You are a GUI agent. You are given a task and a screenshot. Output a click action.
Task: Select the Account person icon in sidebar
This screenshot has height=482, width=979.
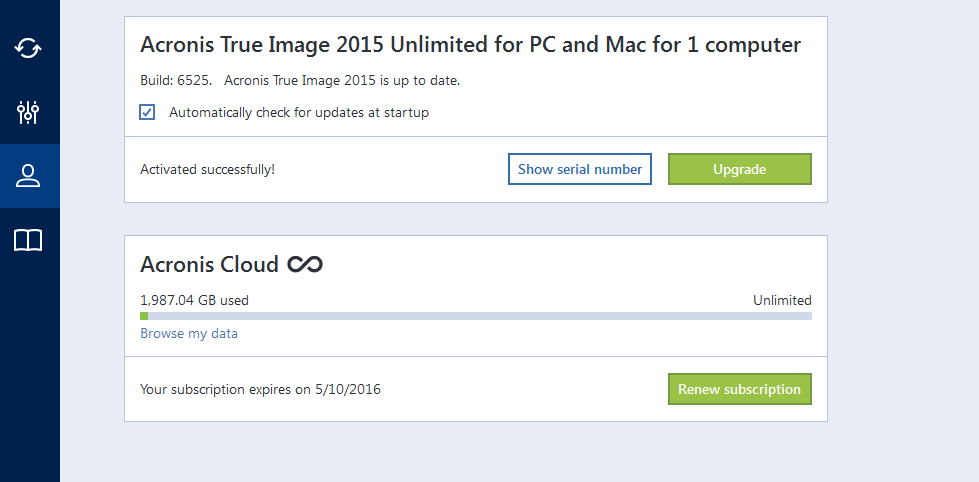pos(28,176)
